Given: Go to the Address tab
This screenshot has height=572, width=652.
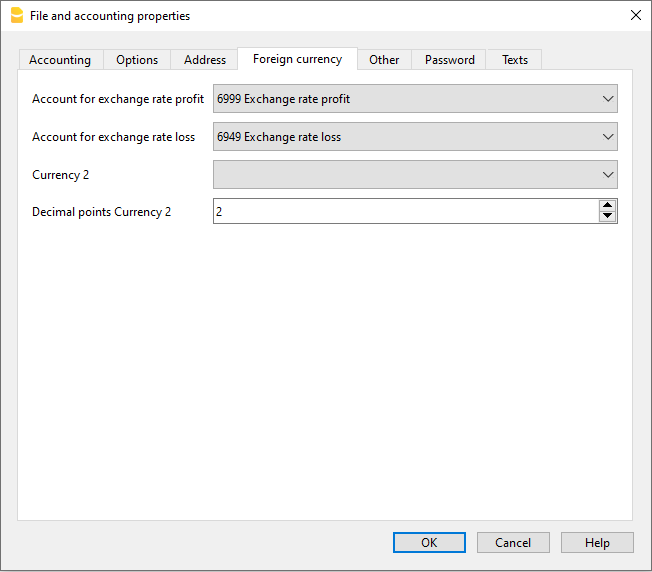Looking at the screenshot, I should [x=205, y=60].
